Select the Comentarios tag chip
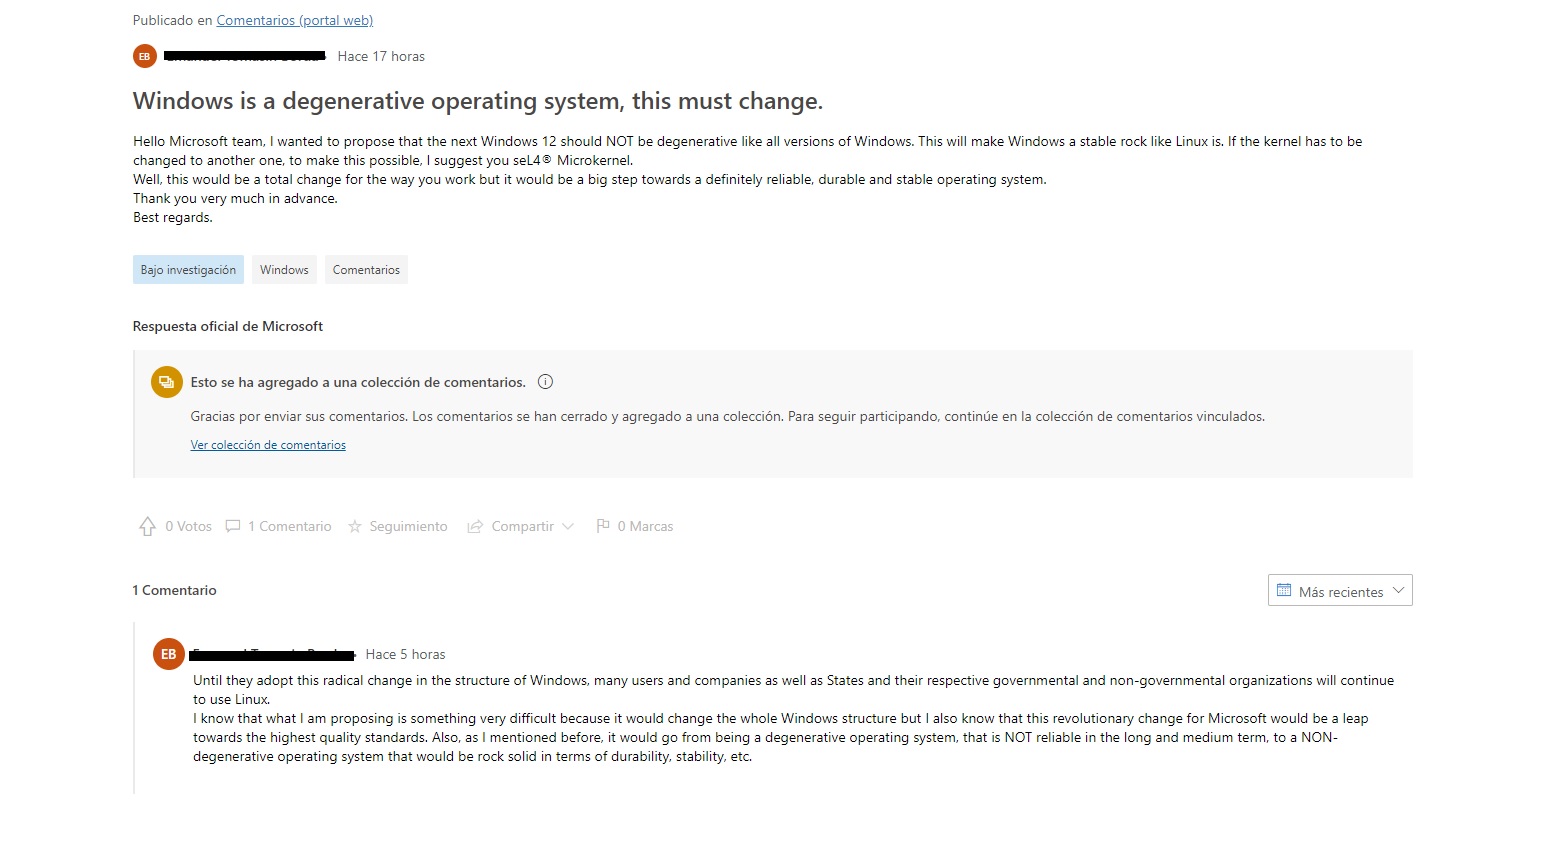Image resolution: width=1557 pixels, height=865 pixels. click(366, 270)
